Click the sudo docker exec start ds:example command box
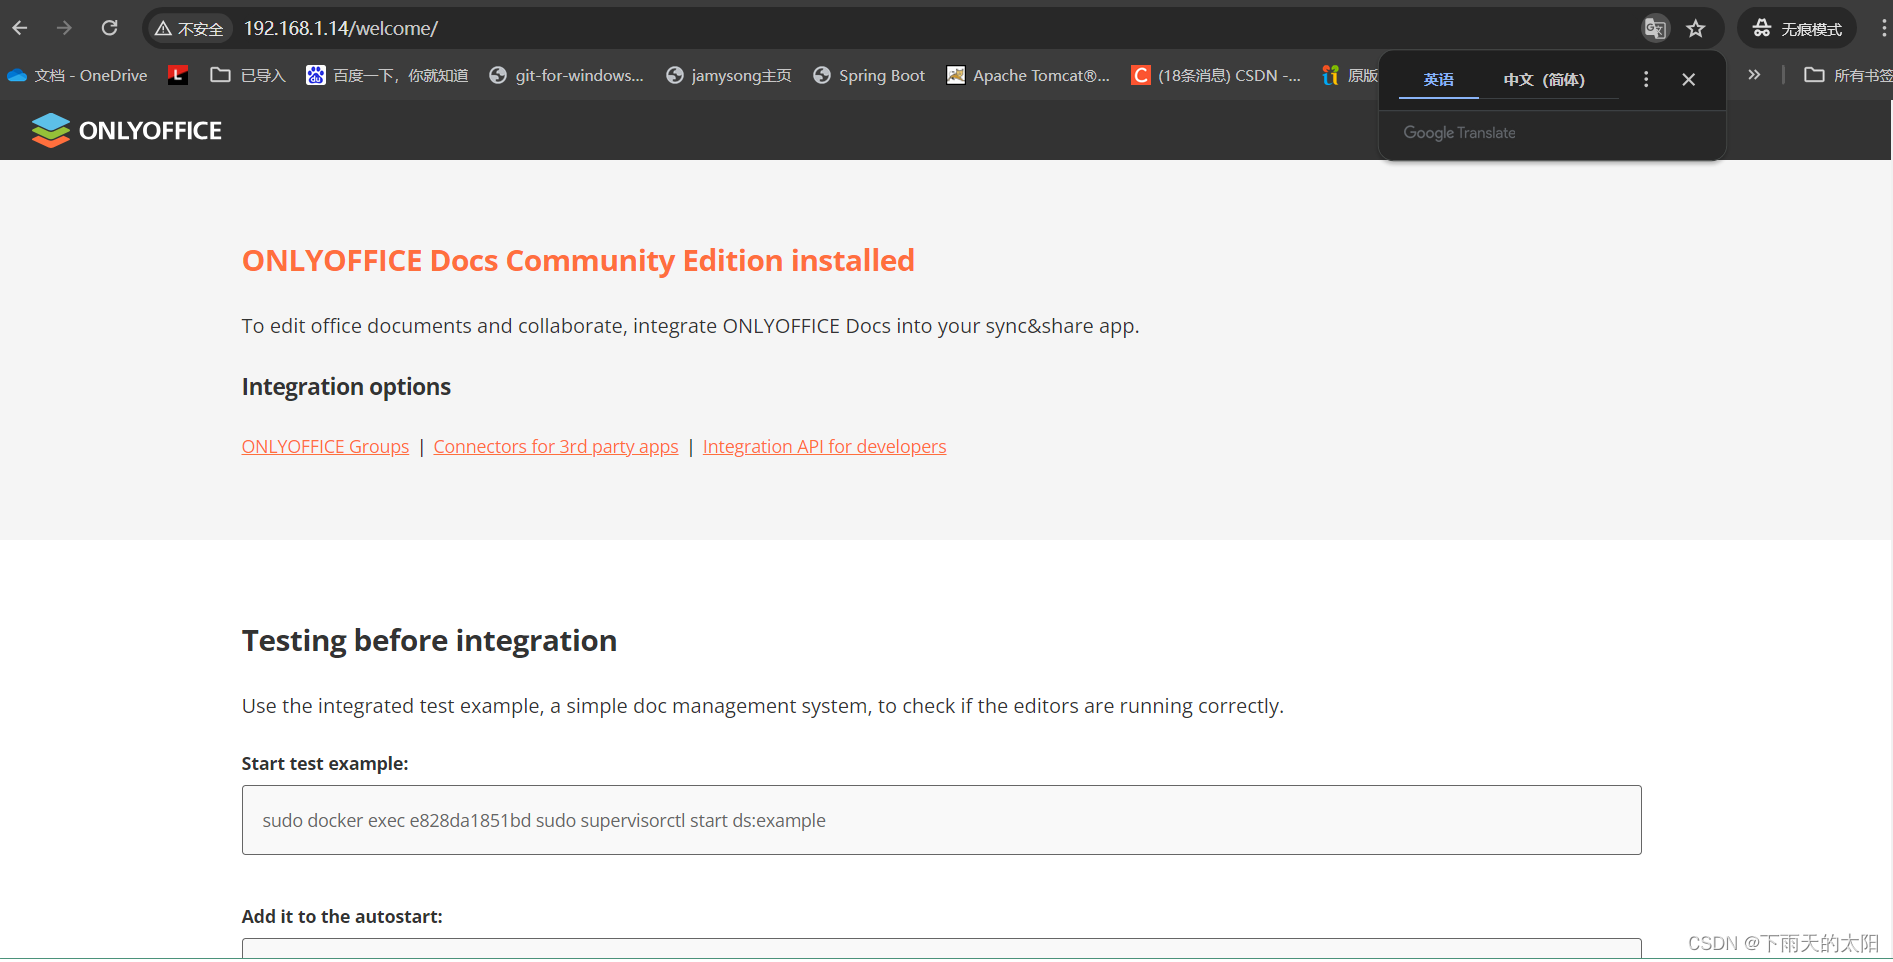Viewport: 1893px width, 962px height. (x=941, y=820)
